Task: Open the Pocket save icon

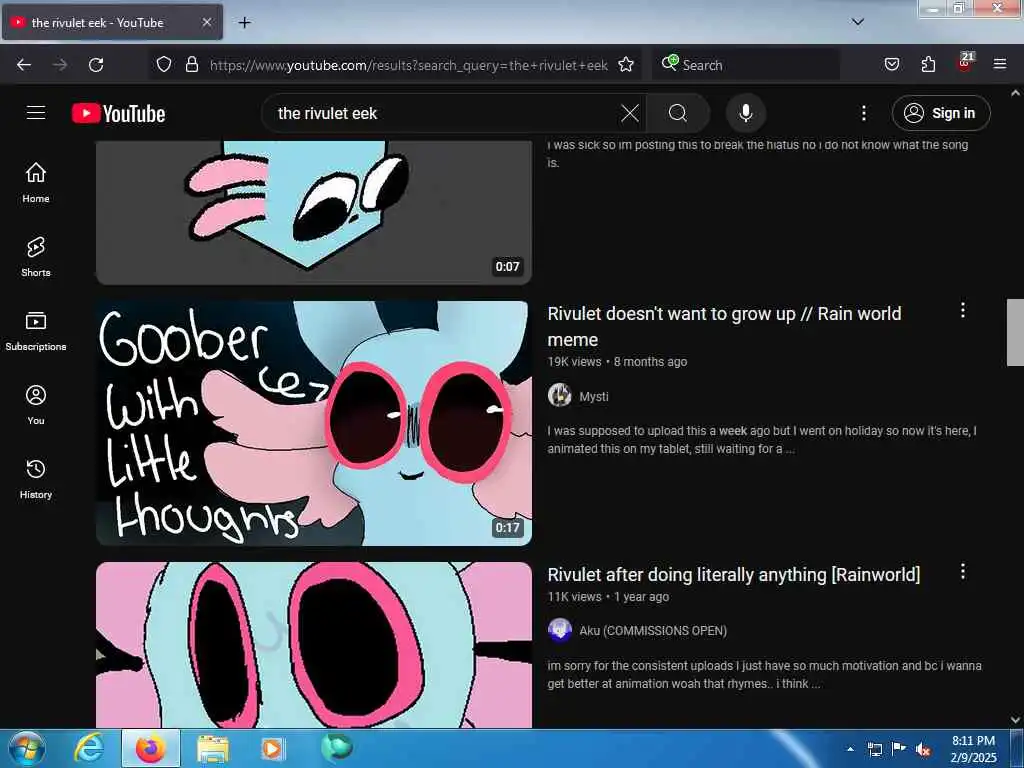Action: coord(892,64)
